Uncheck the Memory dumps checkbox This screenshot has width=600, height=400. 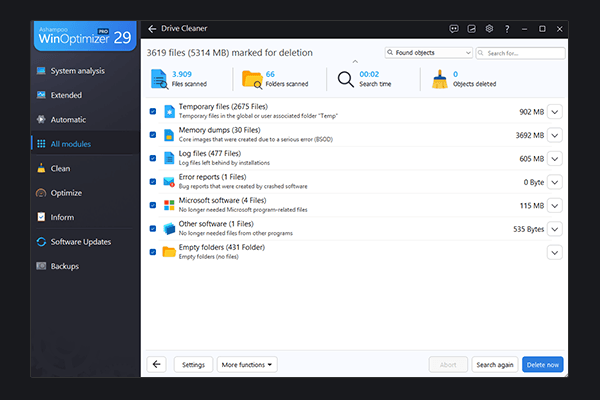click(x=153, y=135)
